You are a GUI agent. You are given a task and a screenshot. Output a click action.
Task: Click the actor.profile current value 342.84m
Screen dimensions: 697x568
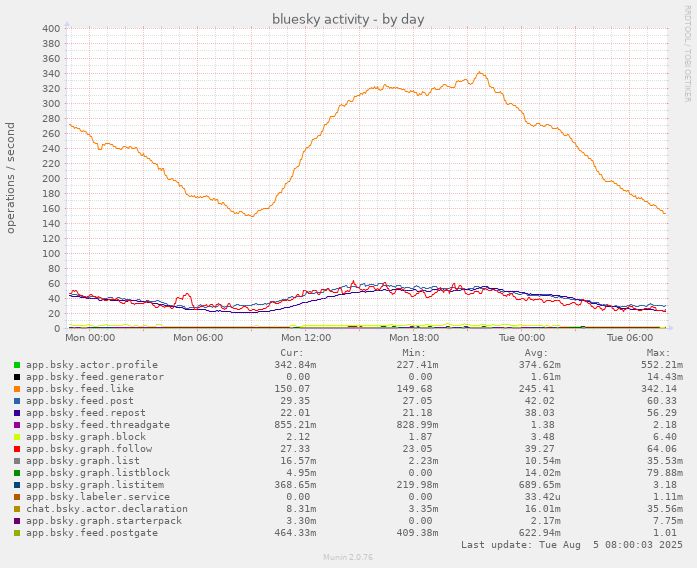295,365
